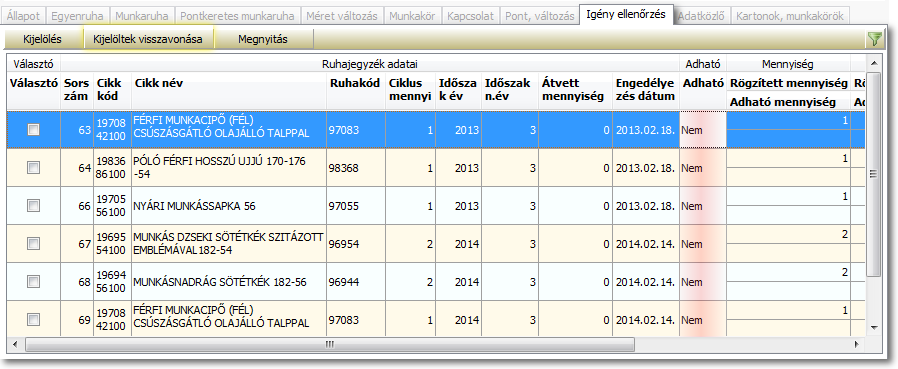Click Kijelöltek visszavonása button
Image resolution: width=898 pixels, height=369 pixels.
[148, 40]
